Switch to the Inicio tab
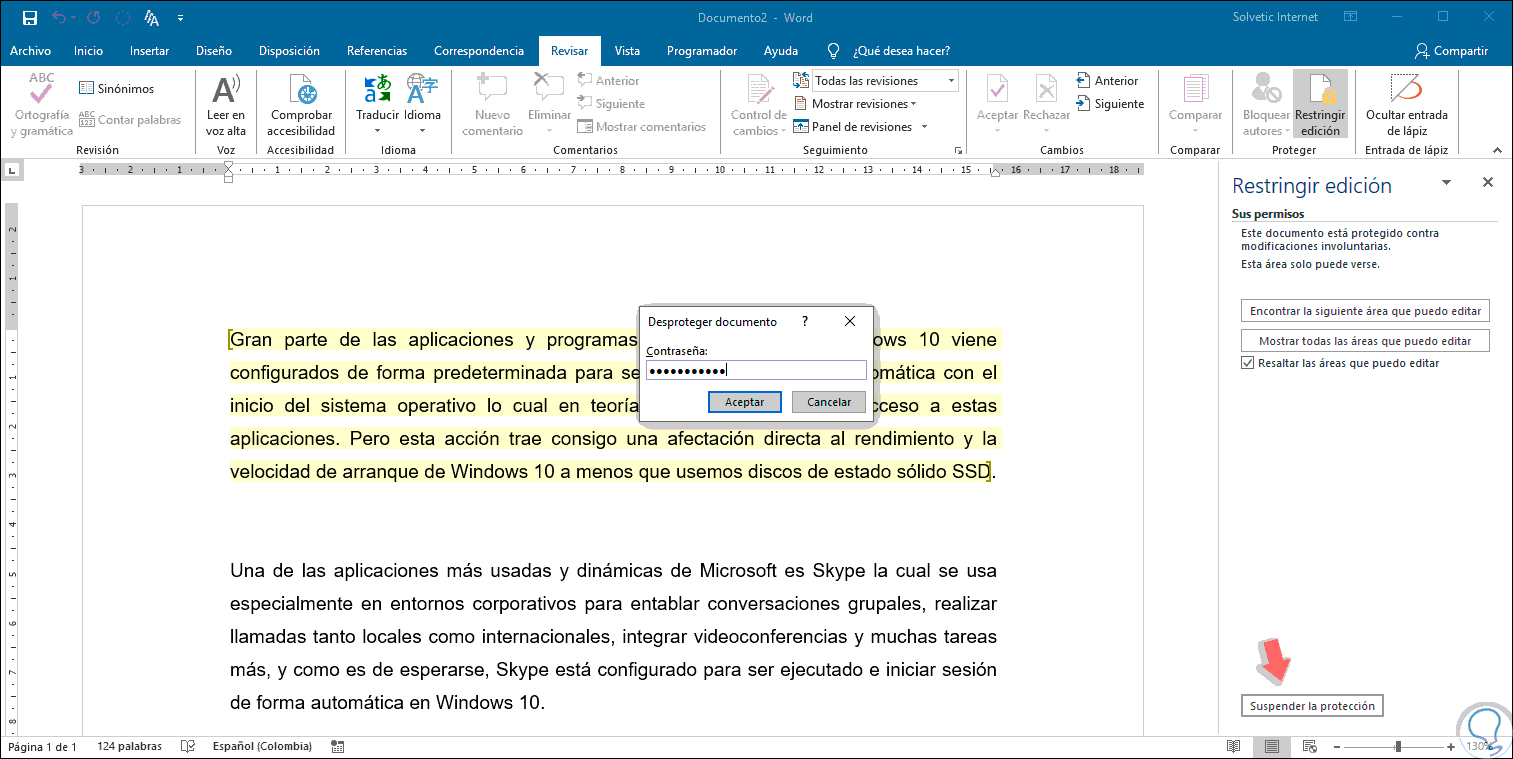 tap(88, 51)
